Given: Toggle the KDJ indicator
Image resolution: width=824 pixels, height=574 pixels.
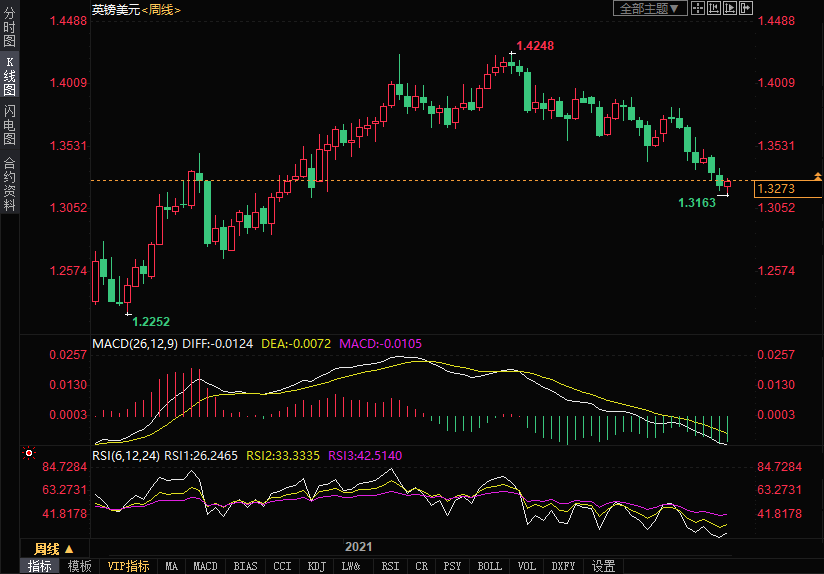Looking at the screenshot, I should click(x=316, y=566).
